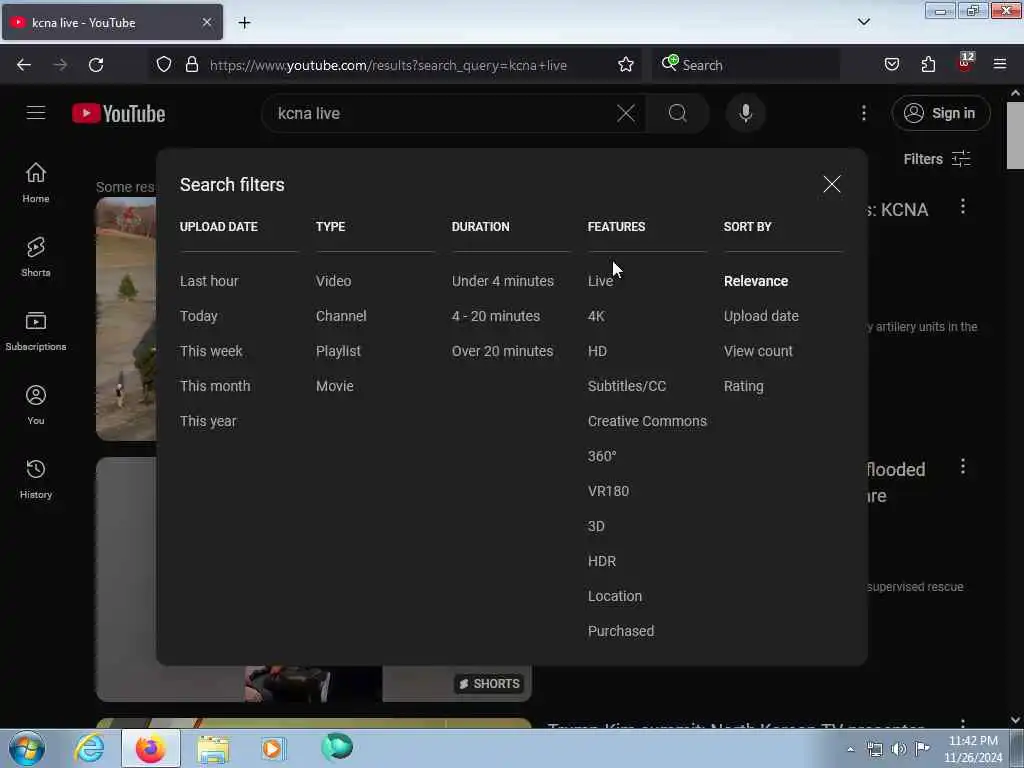This screenshot has width=1024, height=768.
Task: Sort results by View count
Action: 758,351
